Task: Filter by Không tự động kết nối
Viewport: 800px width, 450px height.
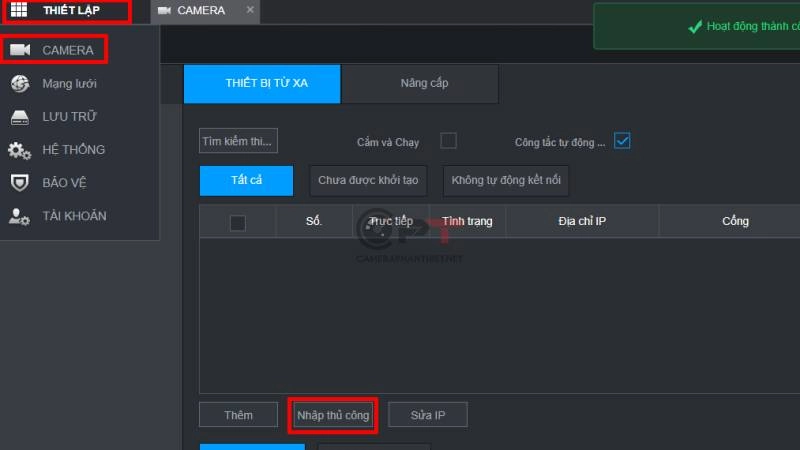Action: tap(506, 181)
